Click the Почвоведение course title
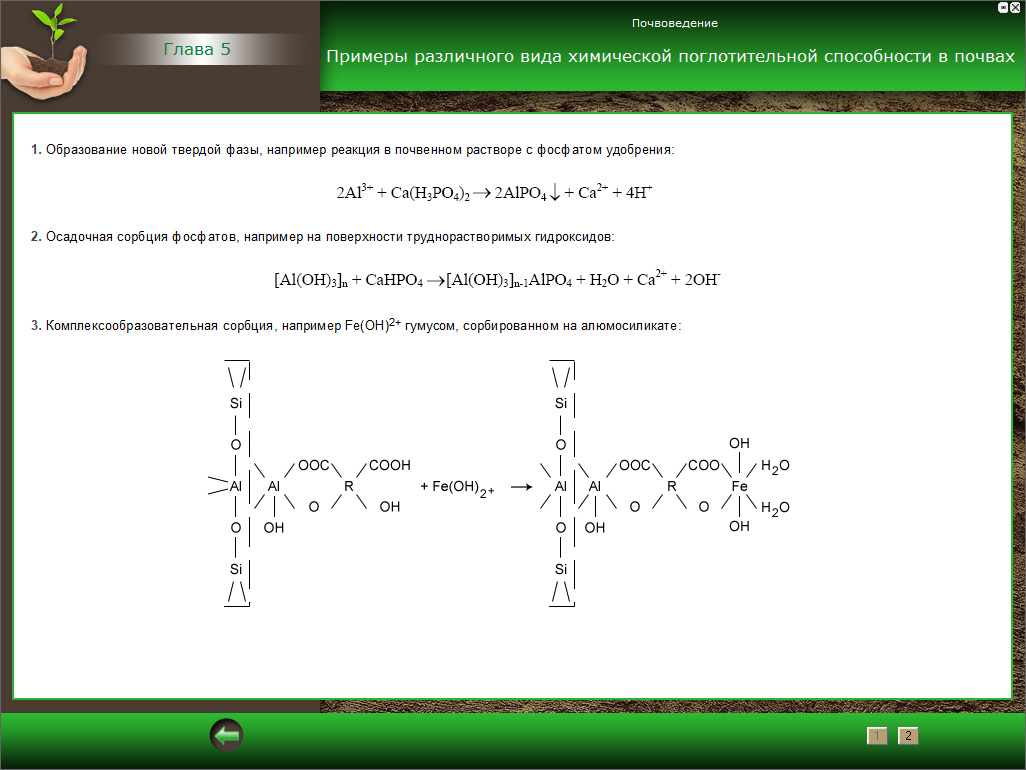This screenshot has height=770, width=1026. tap(674, 23)
